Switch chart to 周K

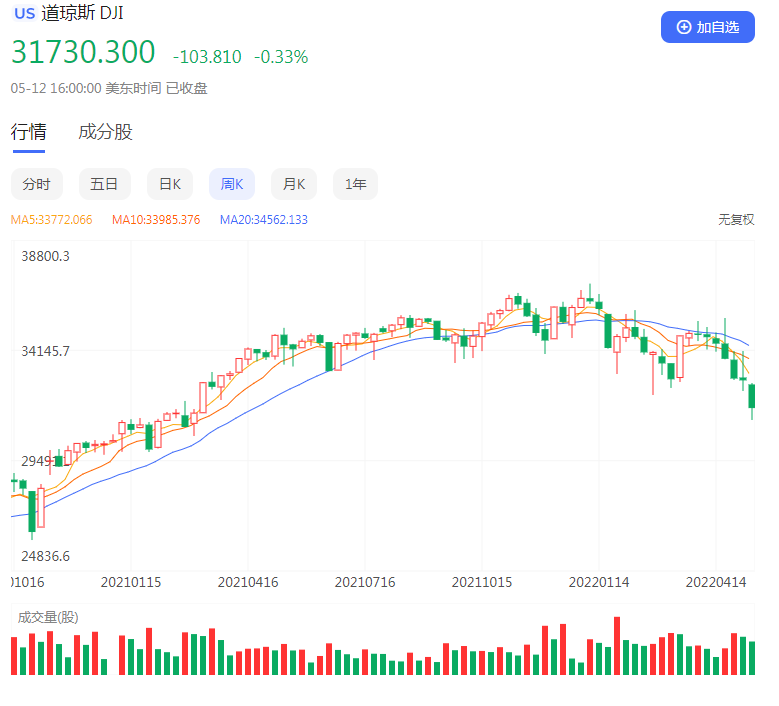click(232, 184)
